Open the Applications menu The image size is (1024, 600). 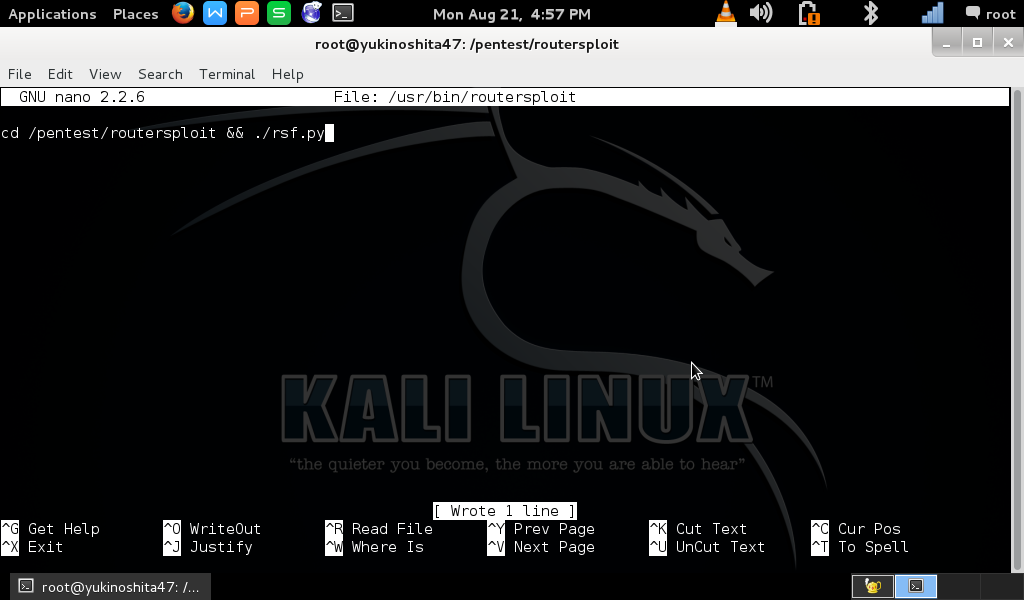point(52,14)
